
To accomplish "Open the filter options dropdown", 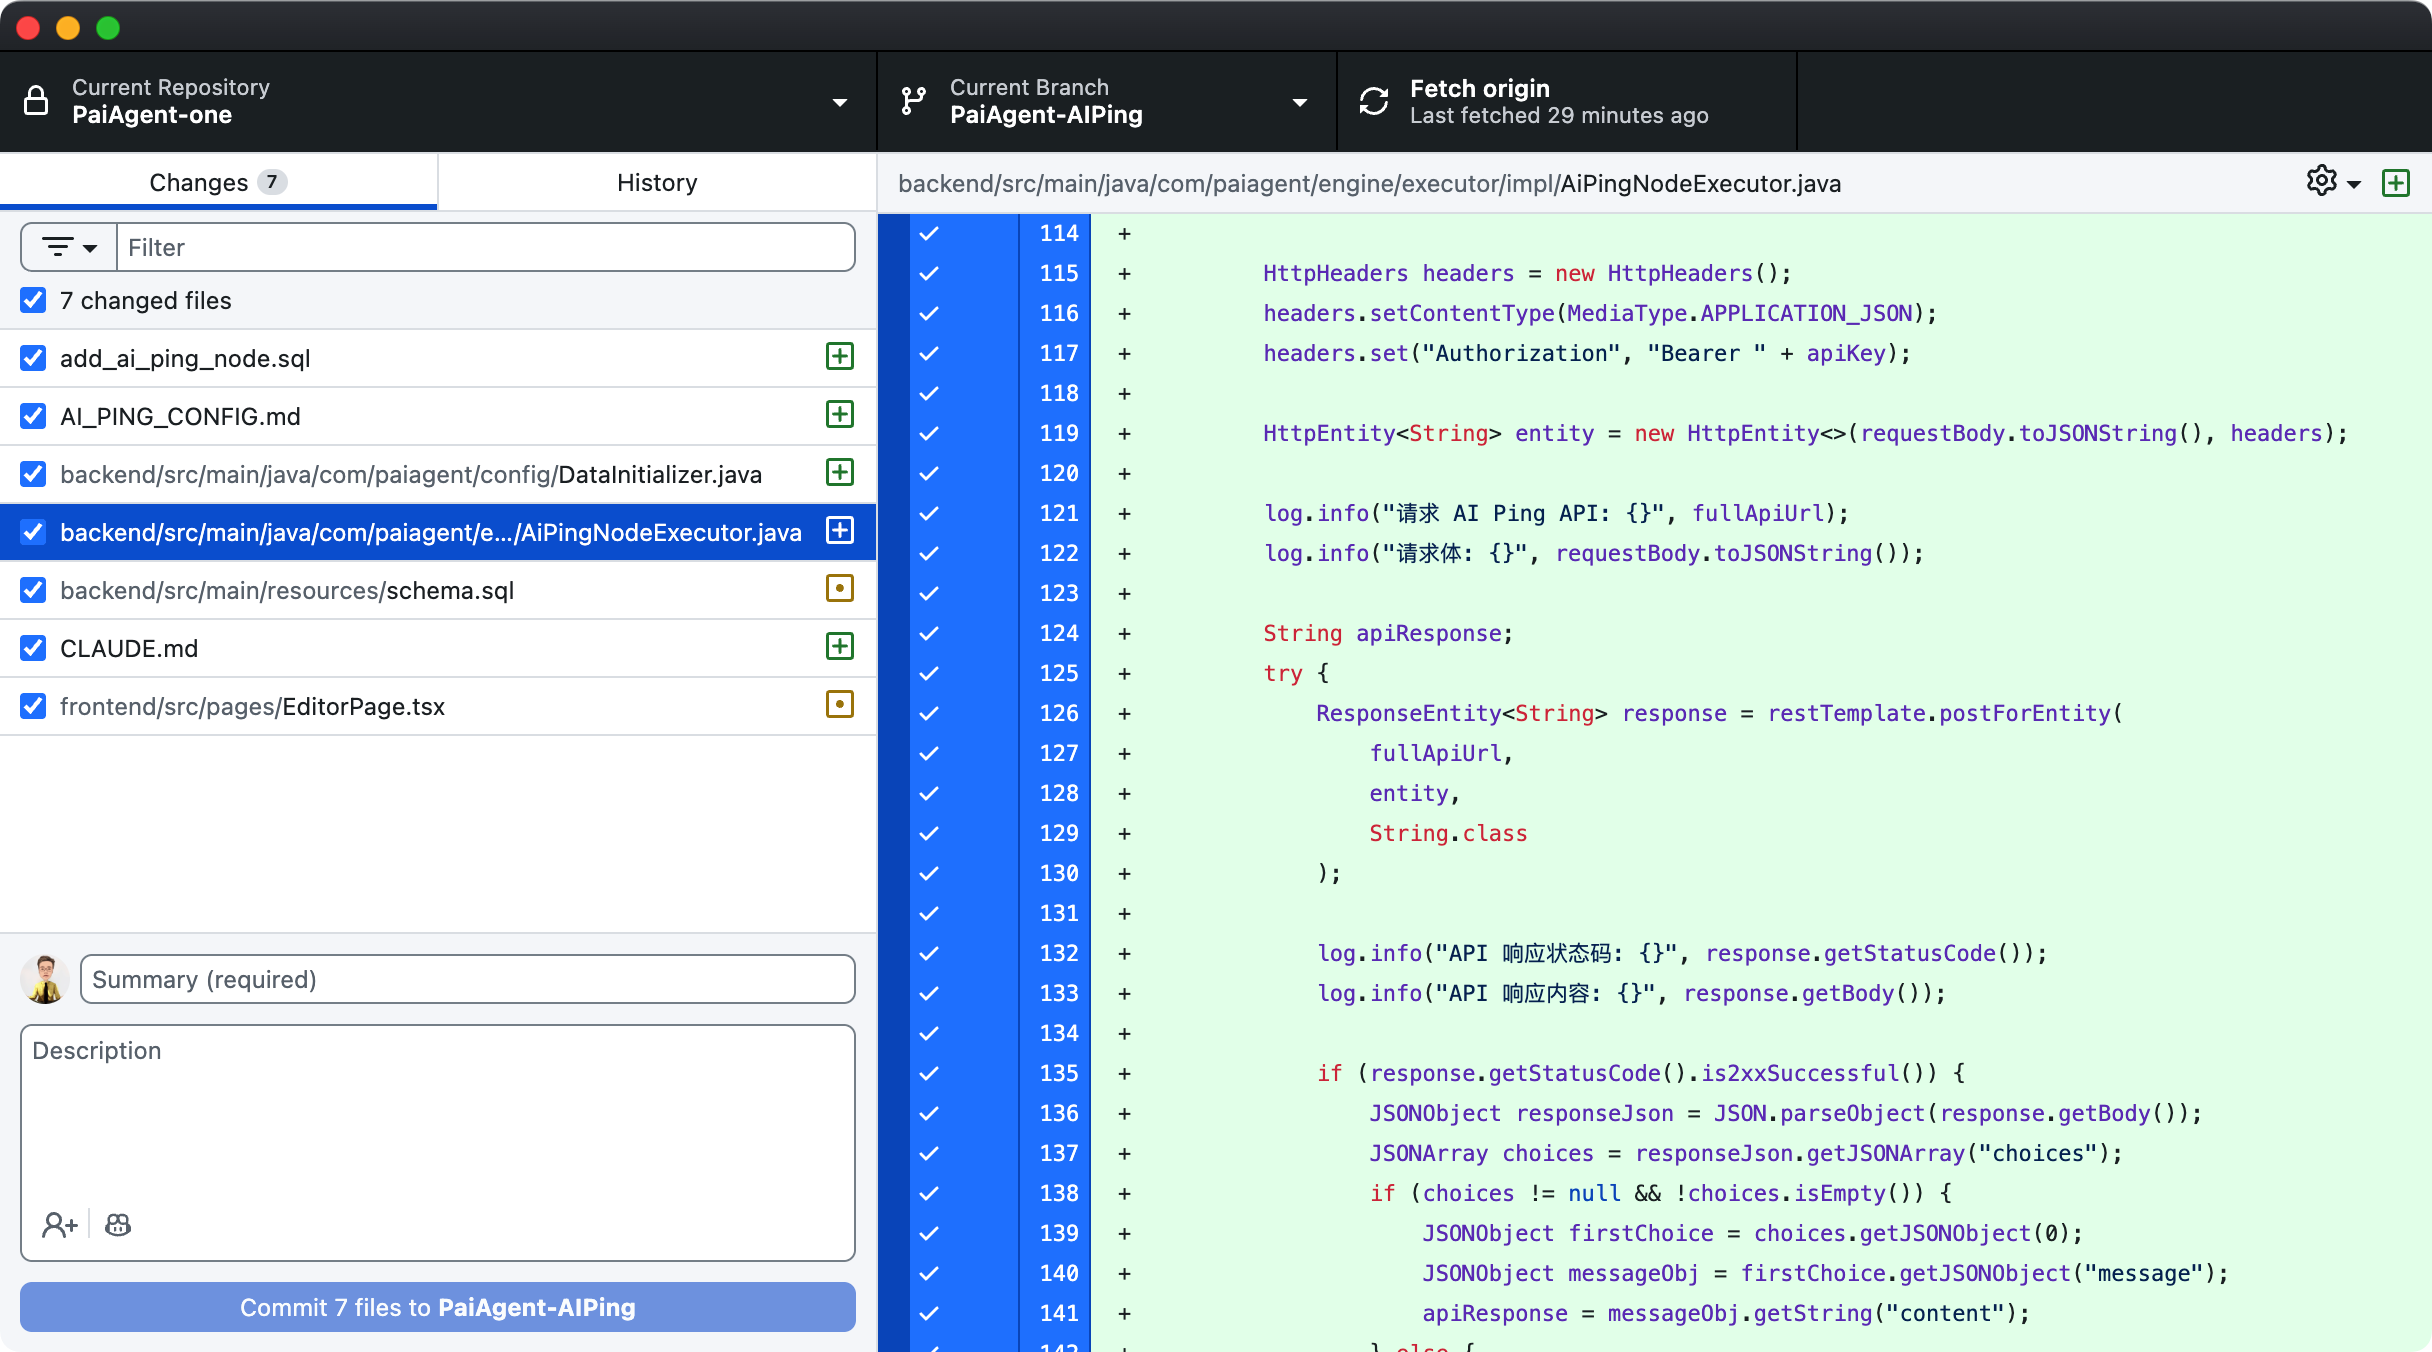I will click(x=69, y=247).
